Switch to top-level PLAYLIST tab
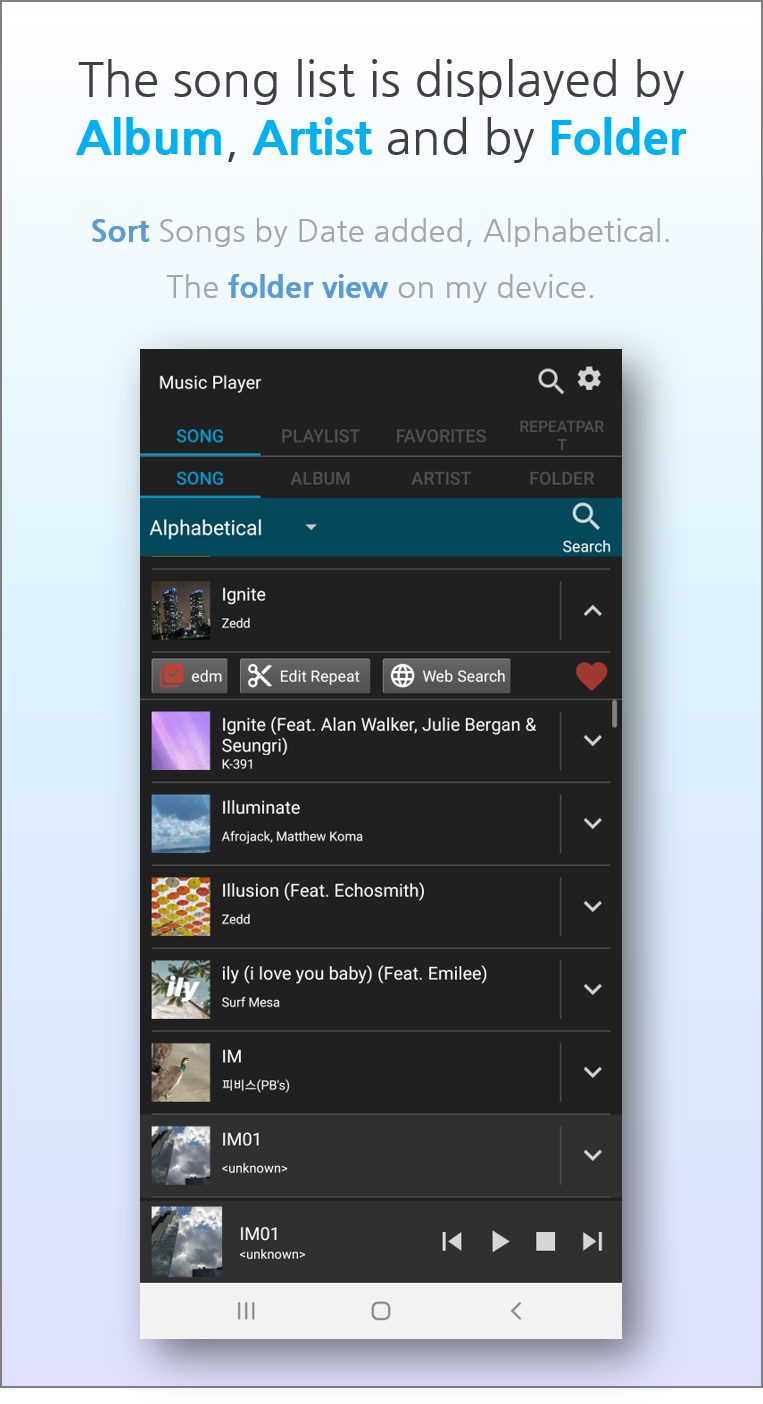The height and width of the screenshot is (1404, 763). [320, 436]
